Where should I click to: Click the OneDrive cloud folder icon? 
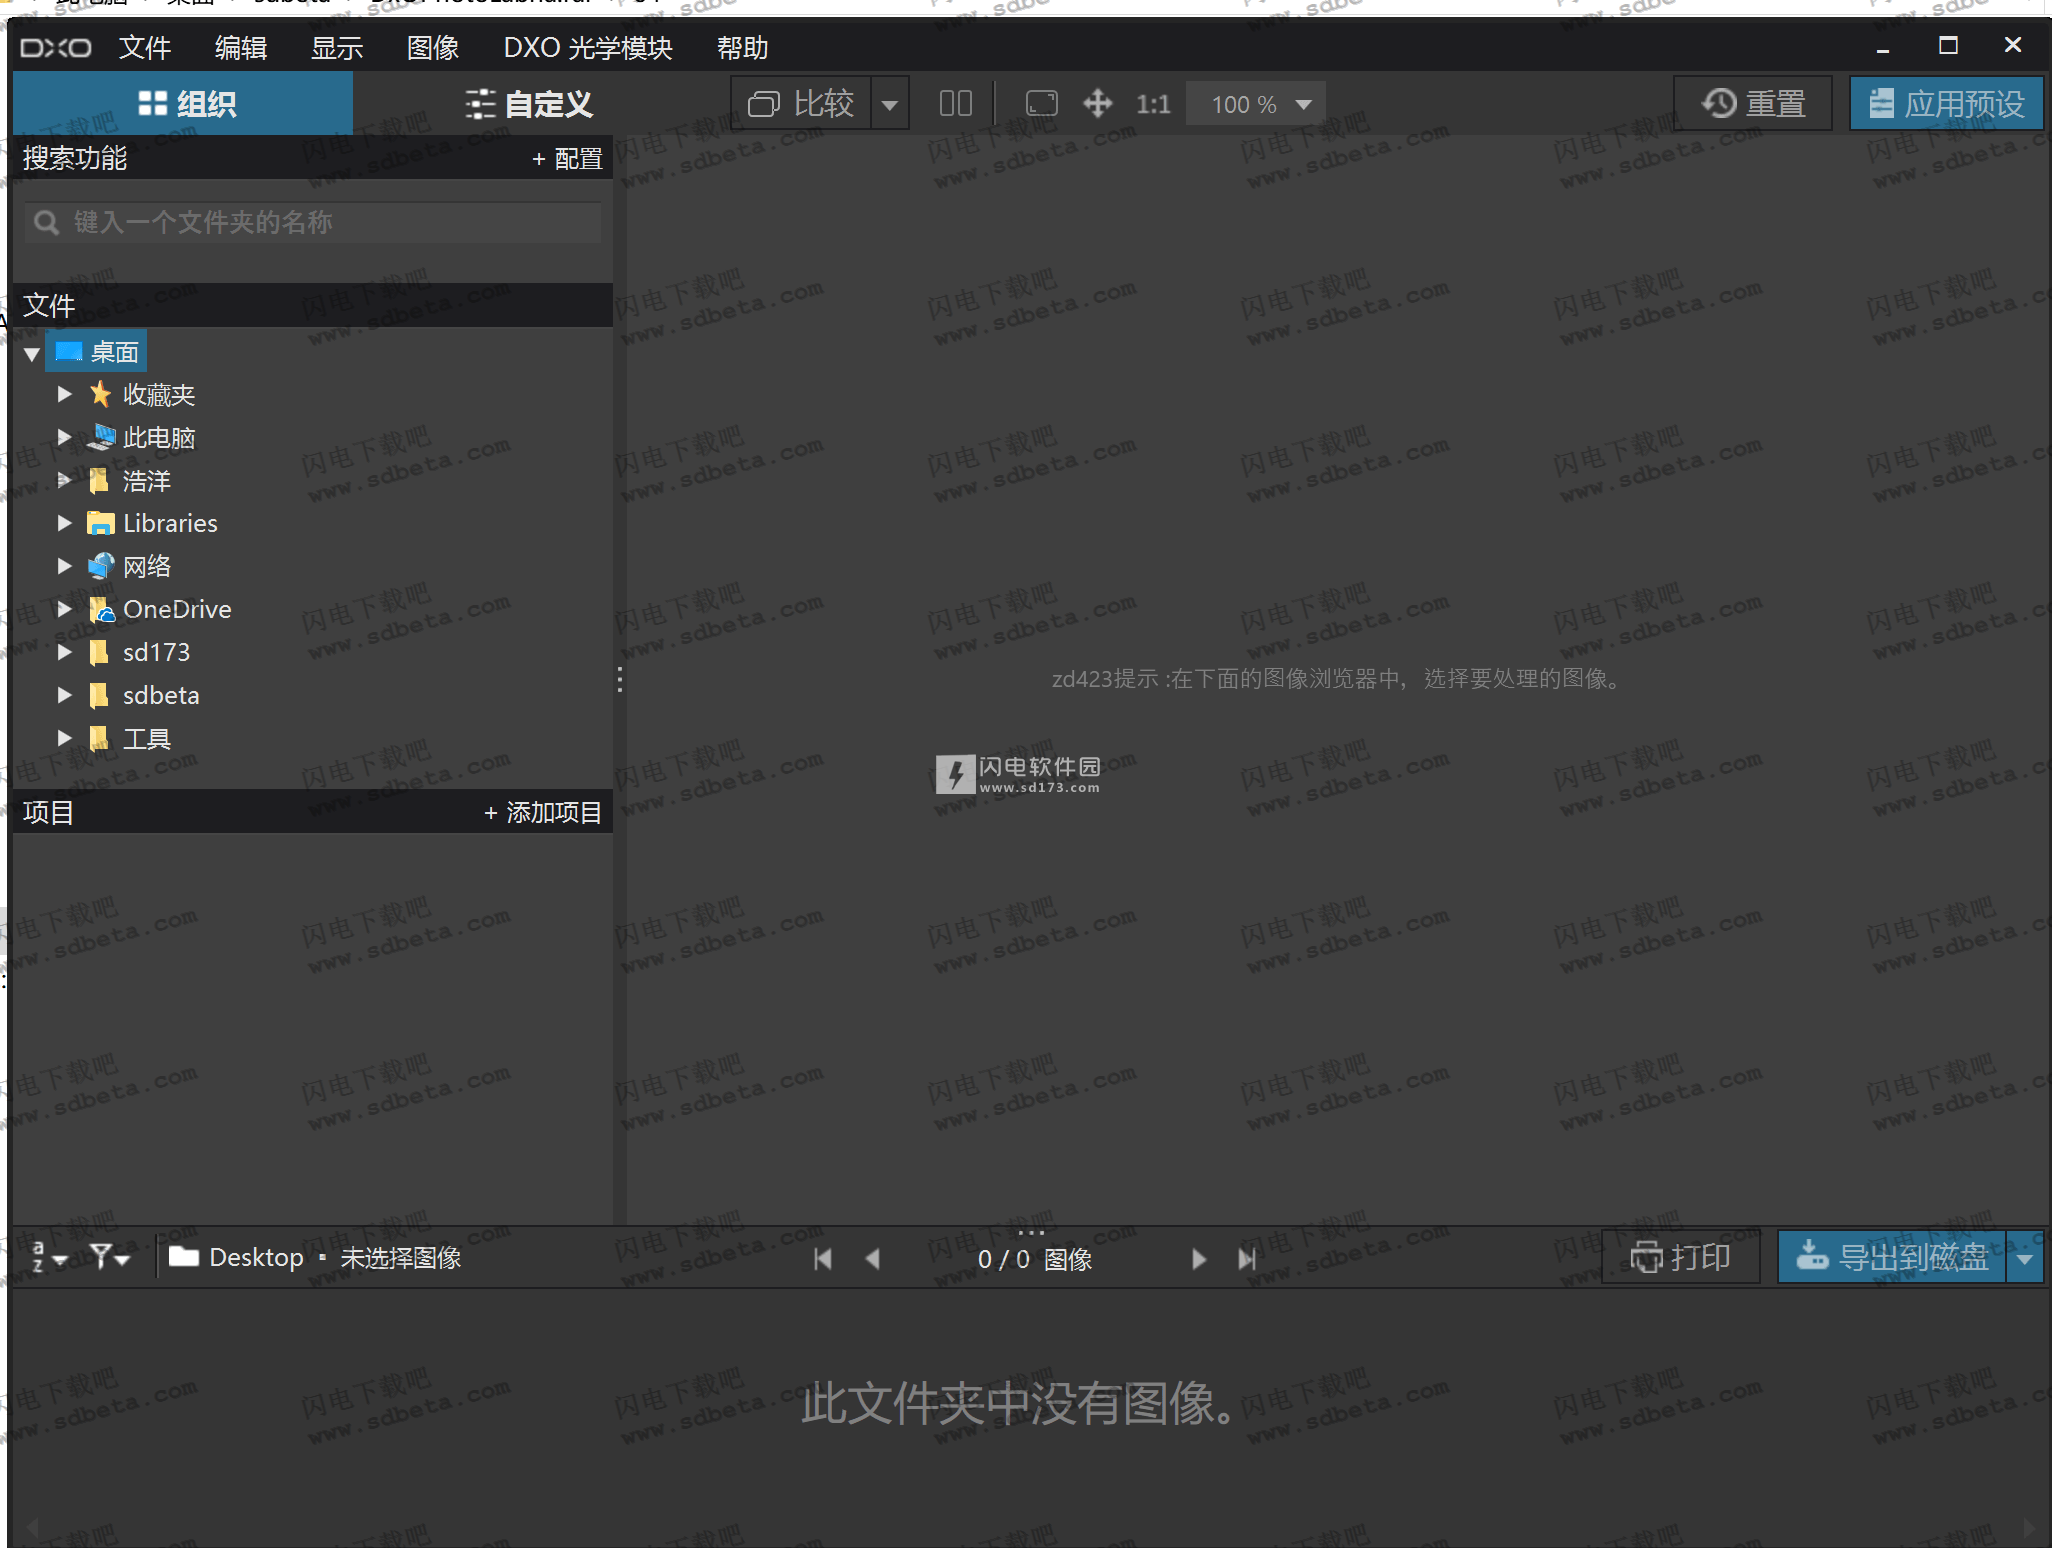tap(101, 609)
